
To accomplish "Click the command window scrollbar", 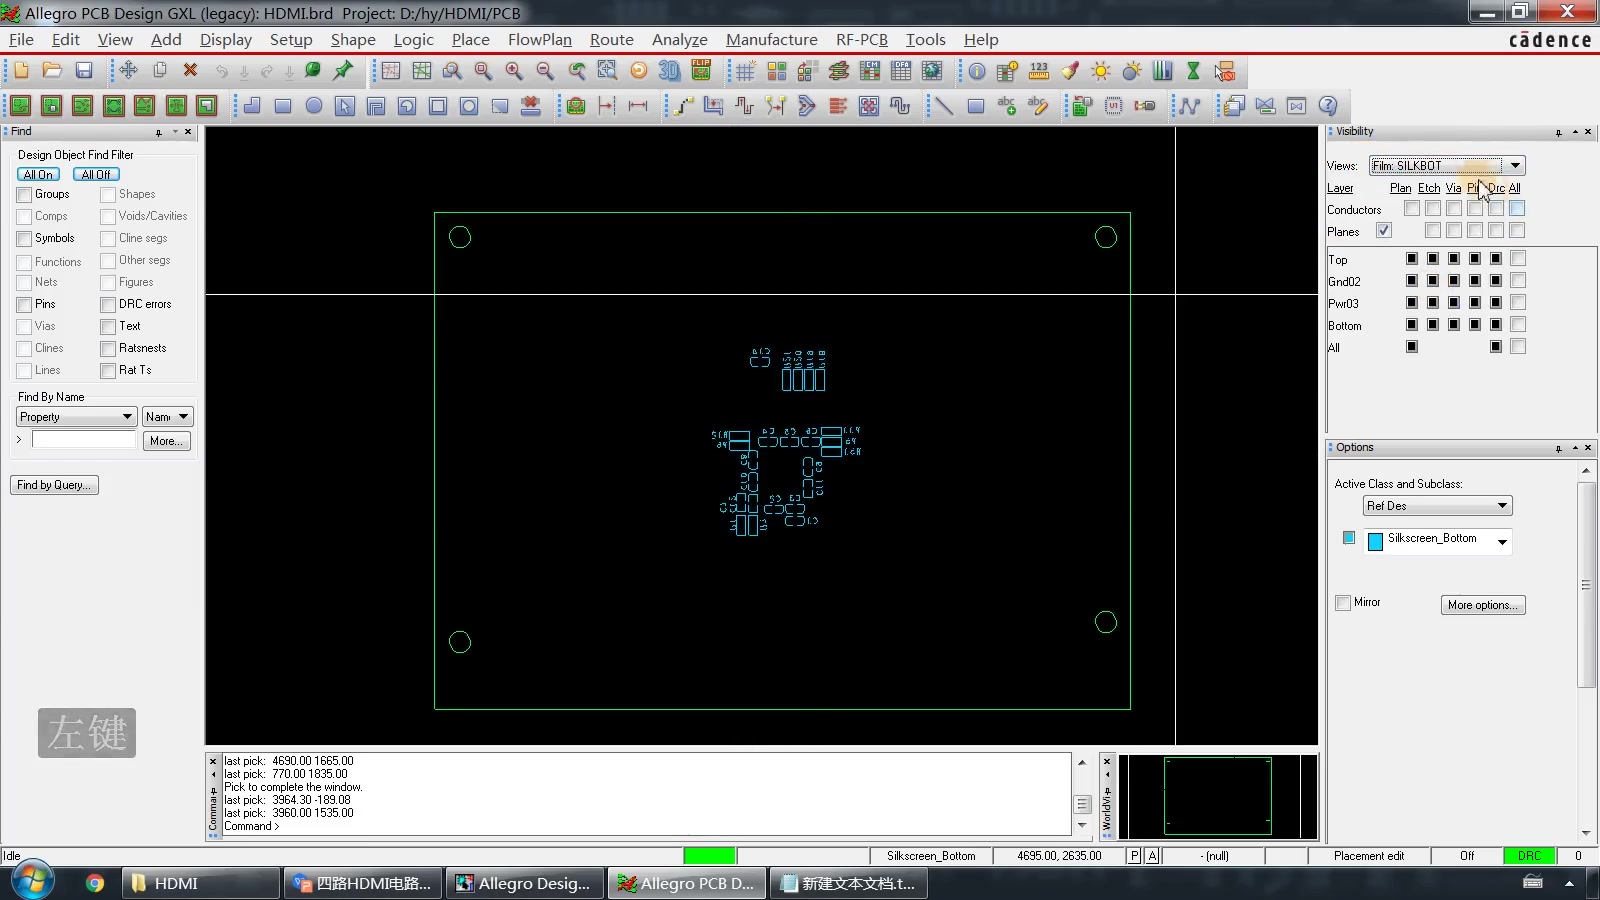I will coord(1081,796).
